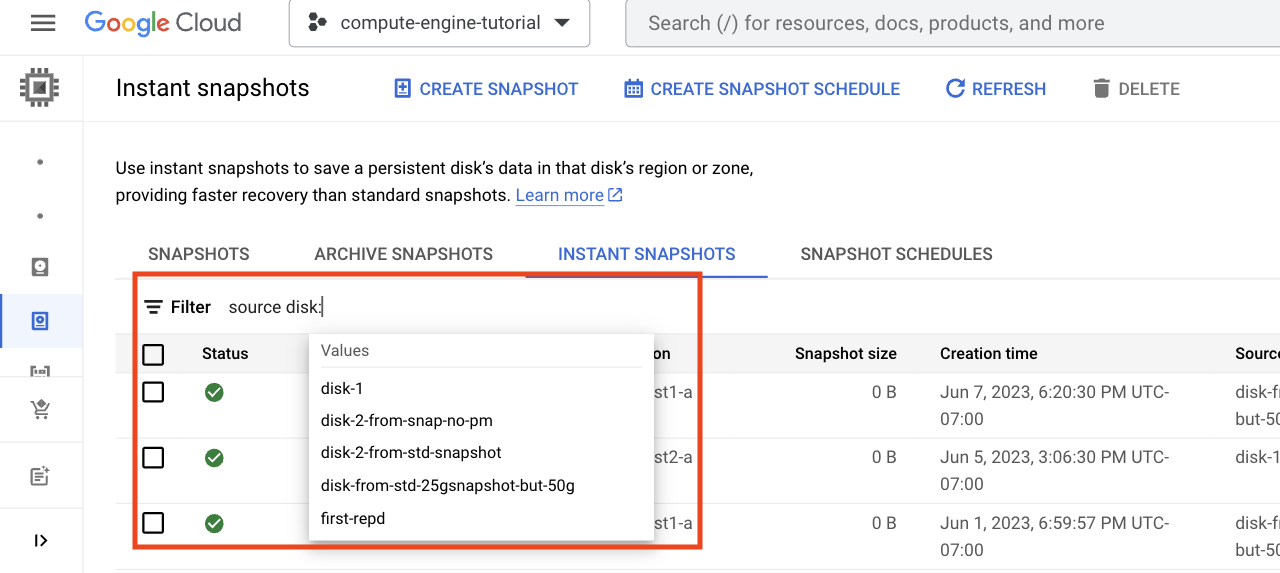Expand the collapsed side navigation panel
The image size is (1280, 573).
[40, 541]
